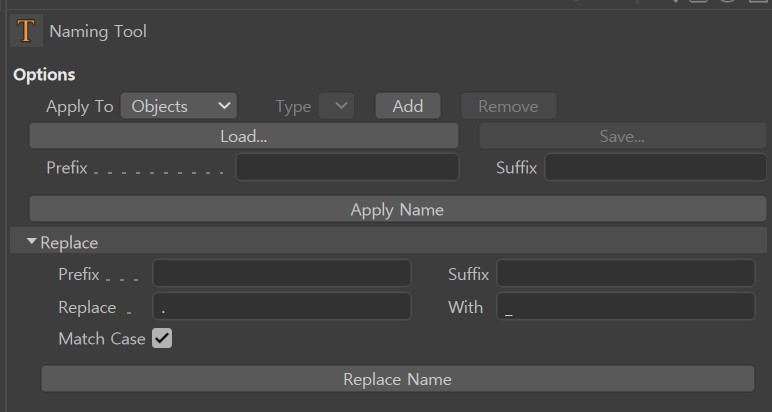The width and height of the screenshot is (772, 412).
Task: Focus the Options Prefix input field
Action: (x=348, y=167)
